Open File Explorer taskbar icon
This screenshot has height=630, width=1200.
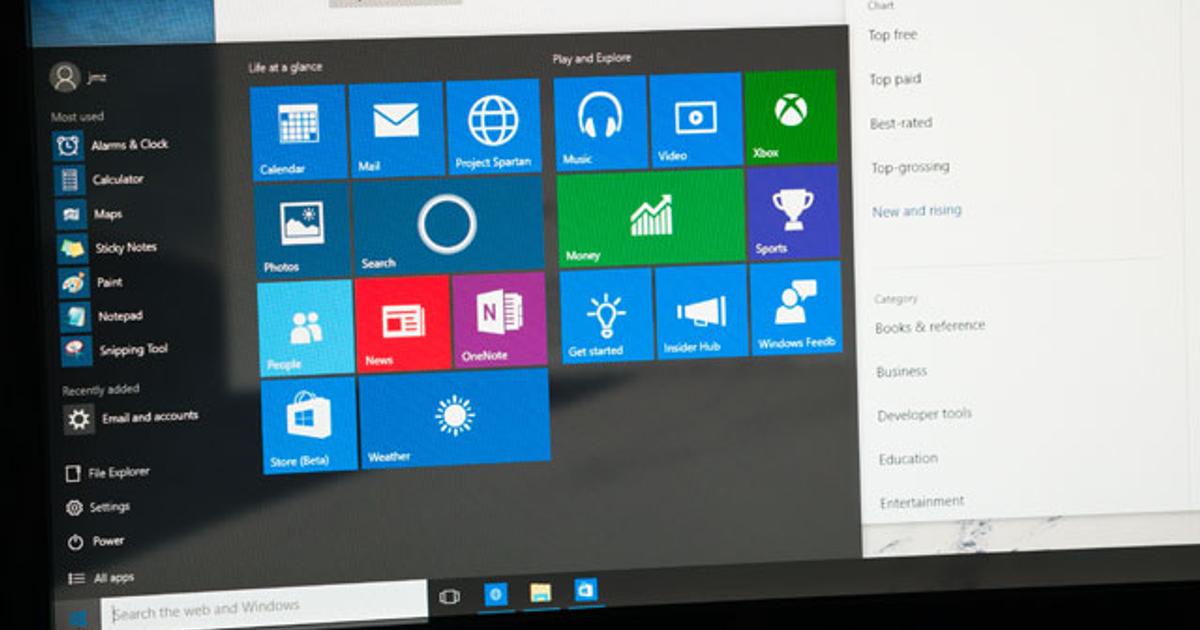coord(541,592)
